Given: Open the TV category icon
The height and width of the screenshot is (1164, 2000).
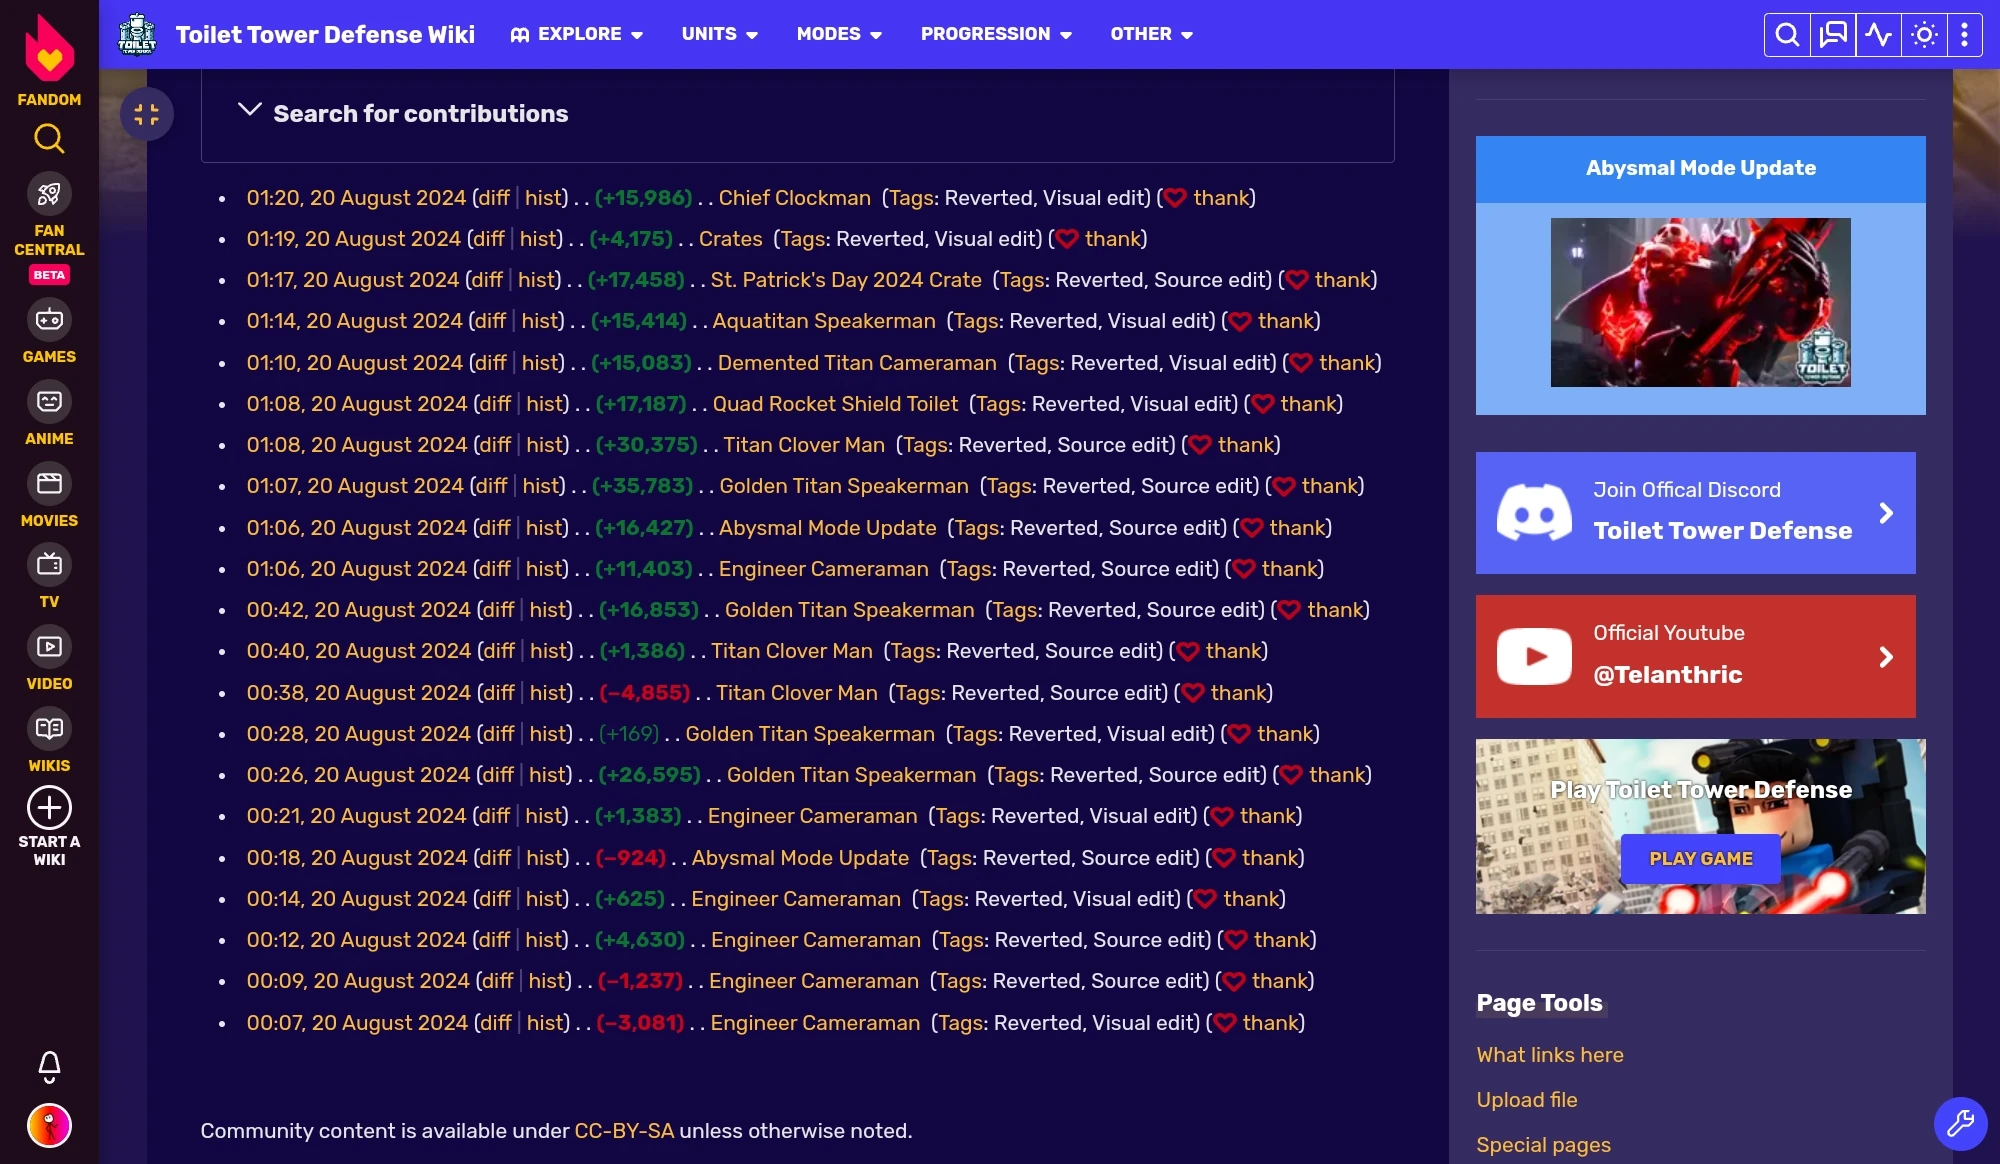Looking at the screenshot, I should [x=49, y=565].
